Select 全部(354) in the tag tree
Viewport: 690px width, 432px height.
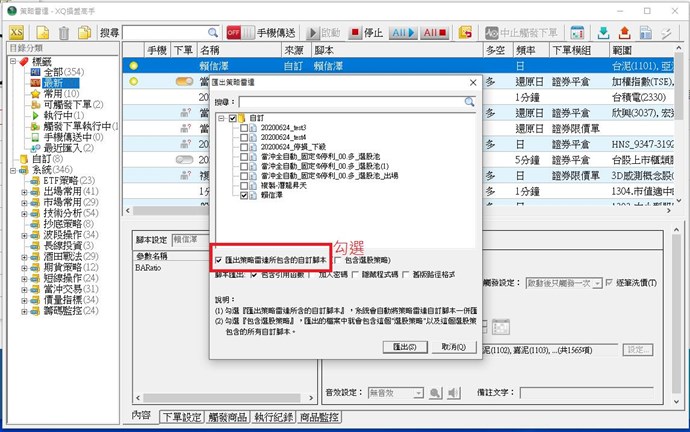[63, 72]
